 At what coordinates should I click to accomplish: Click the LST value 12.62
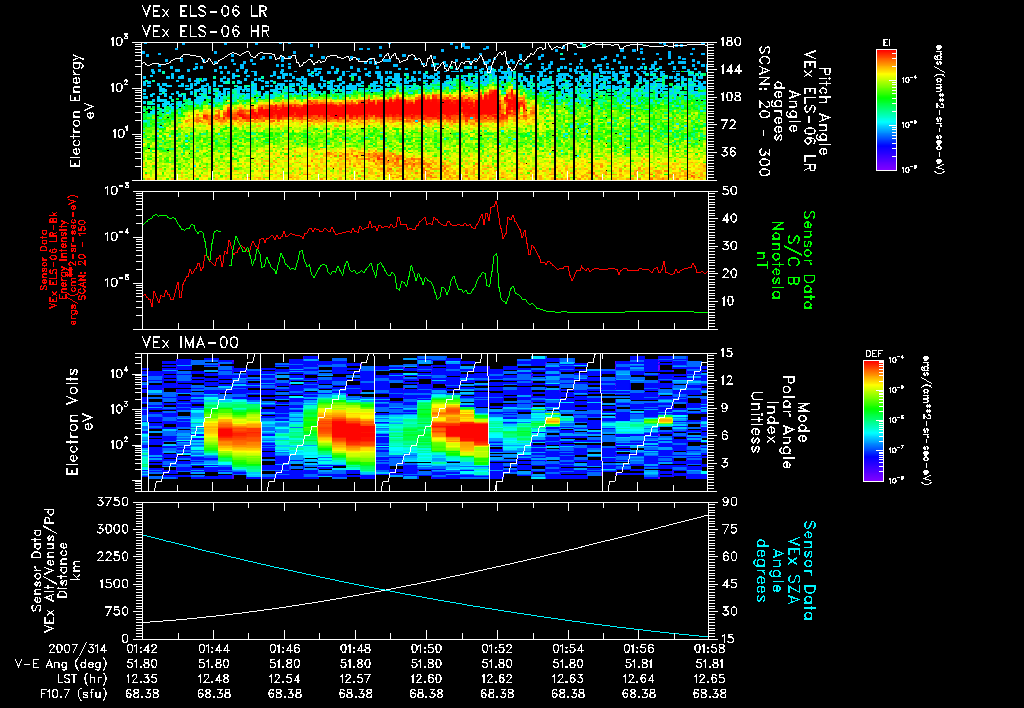point(497,679)
